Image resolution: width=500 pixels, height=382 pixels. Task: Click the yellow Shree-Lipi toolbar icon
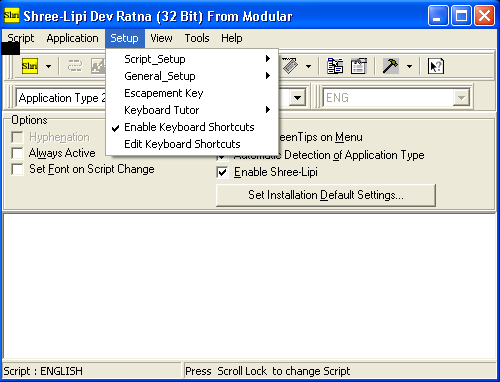[30, 66]
